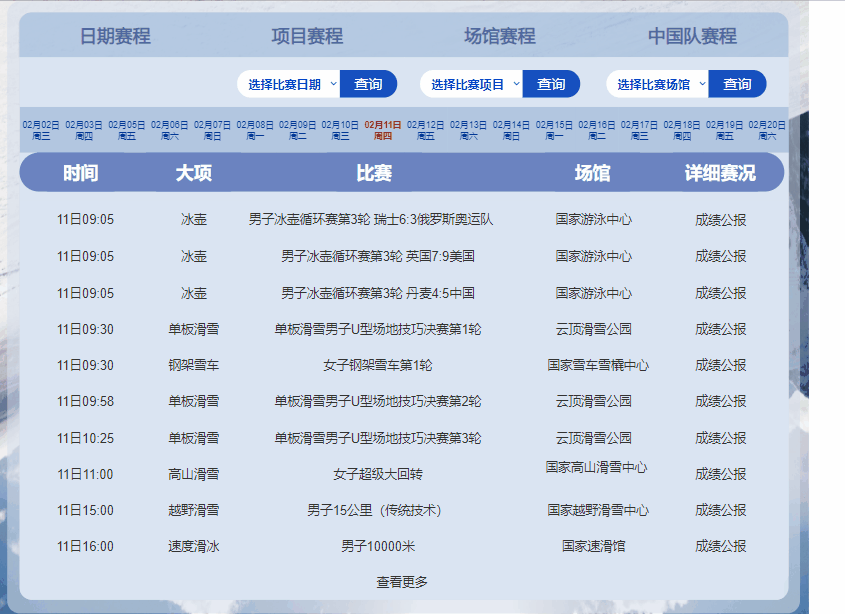
Task: Select date 02月15日 周一
Action: [x=554, y=130]
